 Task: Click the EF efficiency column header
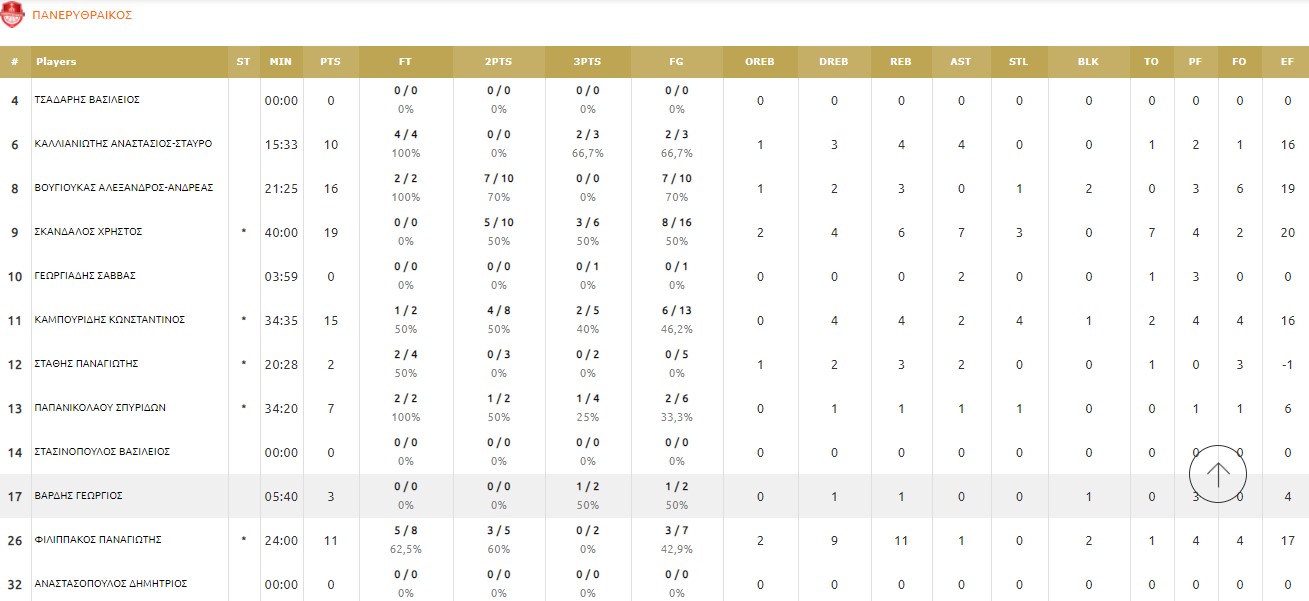point(1288,62)
